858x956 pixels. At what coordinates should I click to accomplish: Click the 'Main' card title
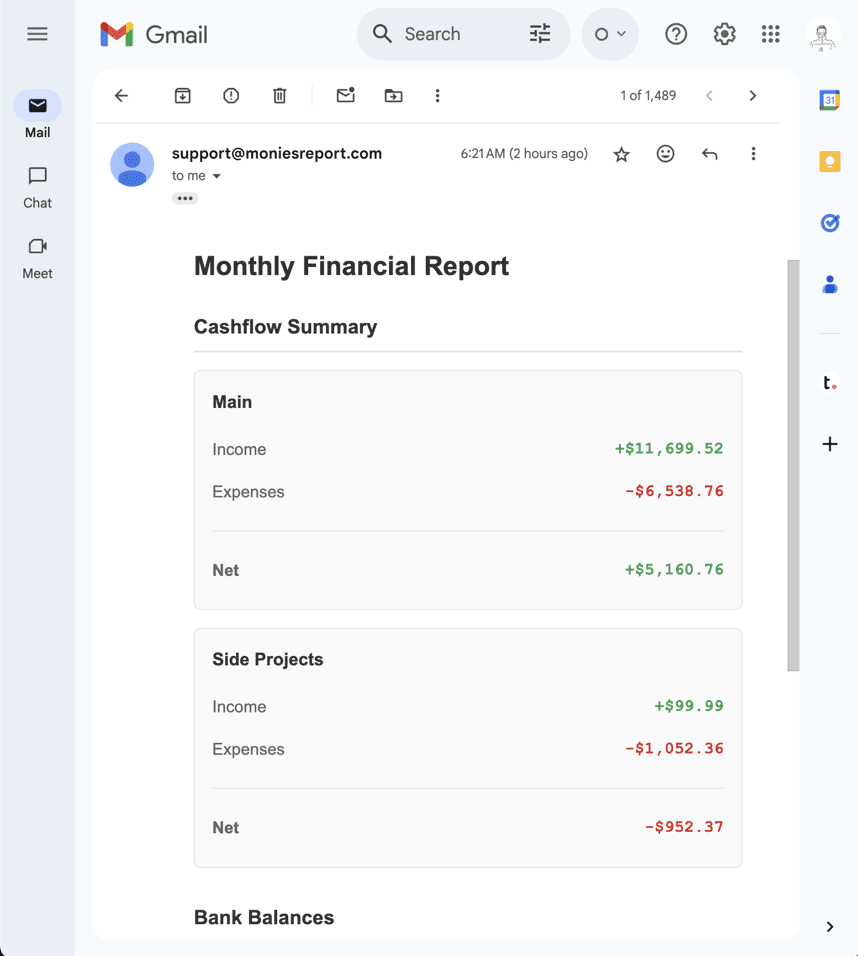(x=232, y=402)
